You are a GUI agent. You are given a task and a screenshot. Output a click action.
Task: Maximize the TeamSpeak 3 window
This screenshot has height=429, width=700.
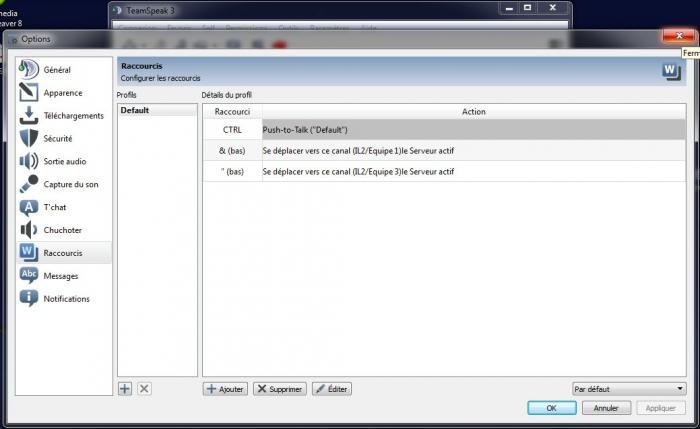pos(527,8)
